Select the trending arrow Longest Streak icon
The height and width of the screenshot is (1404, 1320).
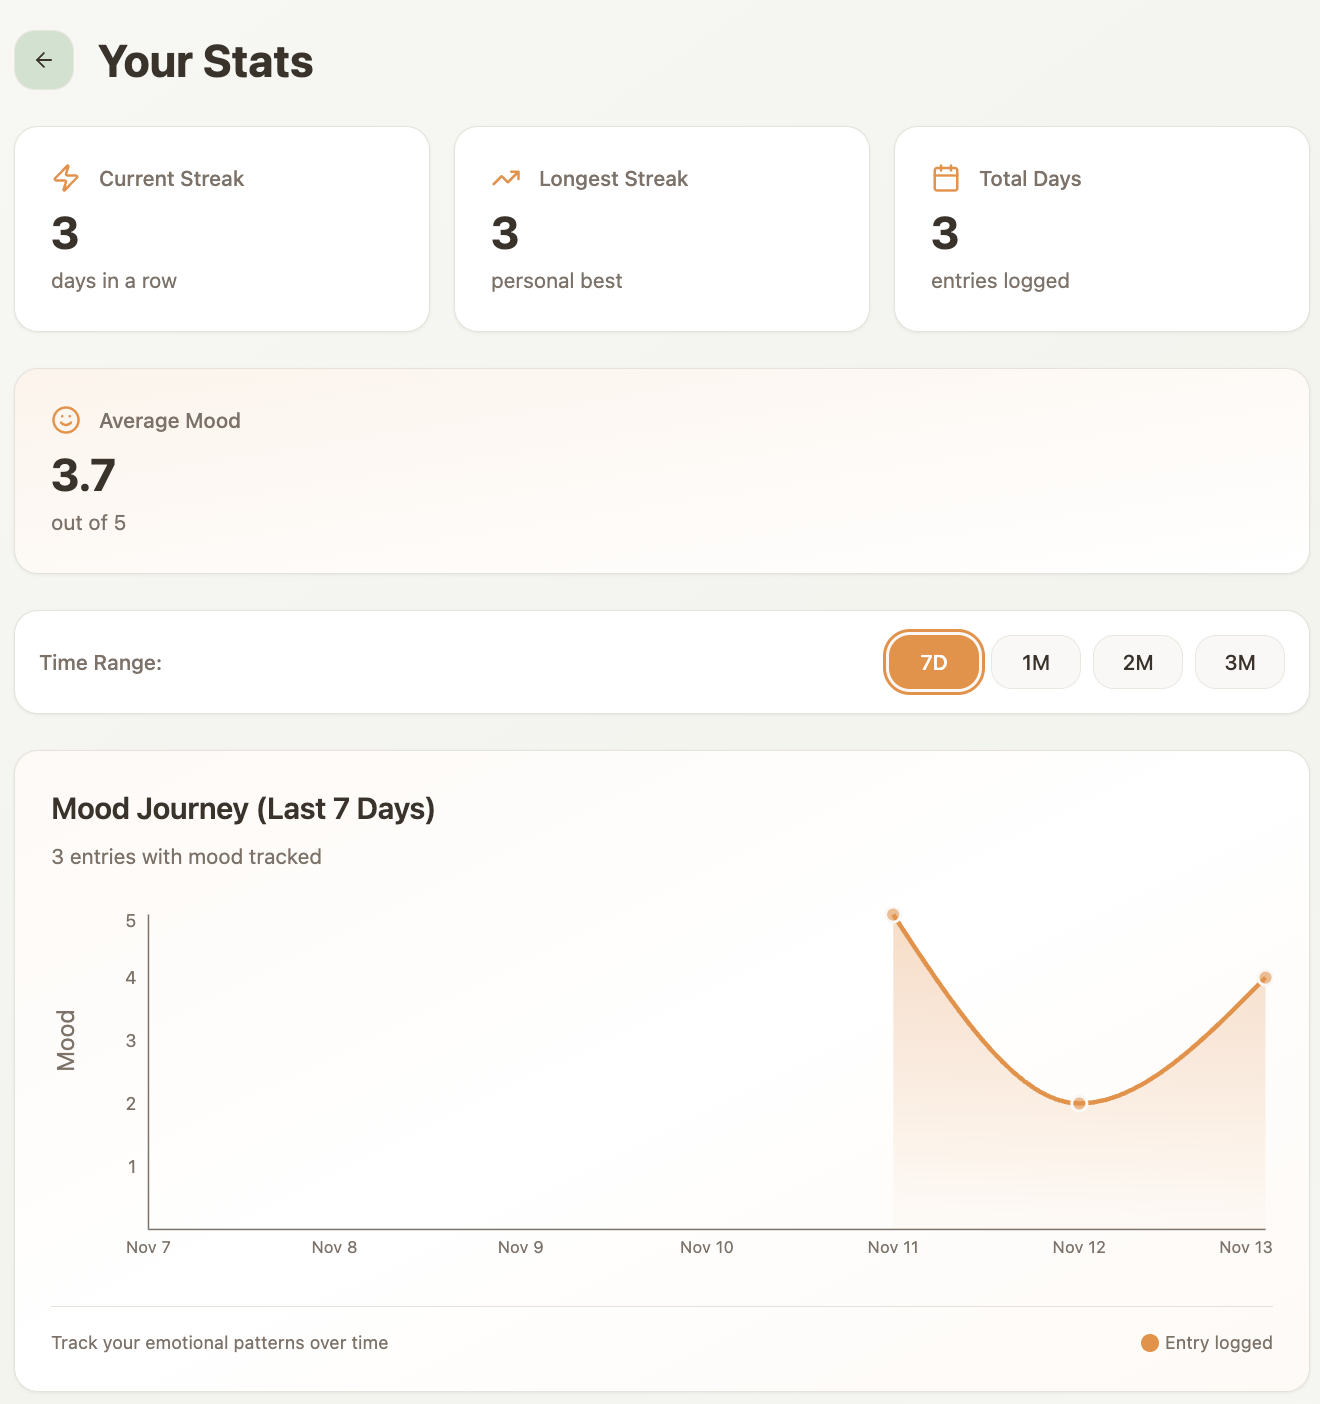pyautogui.click(x=506, y=178)
